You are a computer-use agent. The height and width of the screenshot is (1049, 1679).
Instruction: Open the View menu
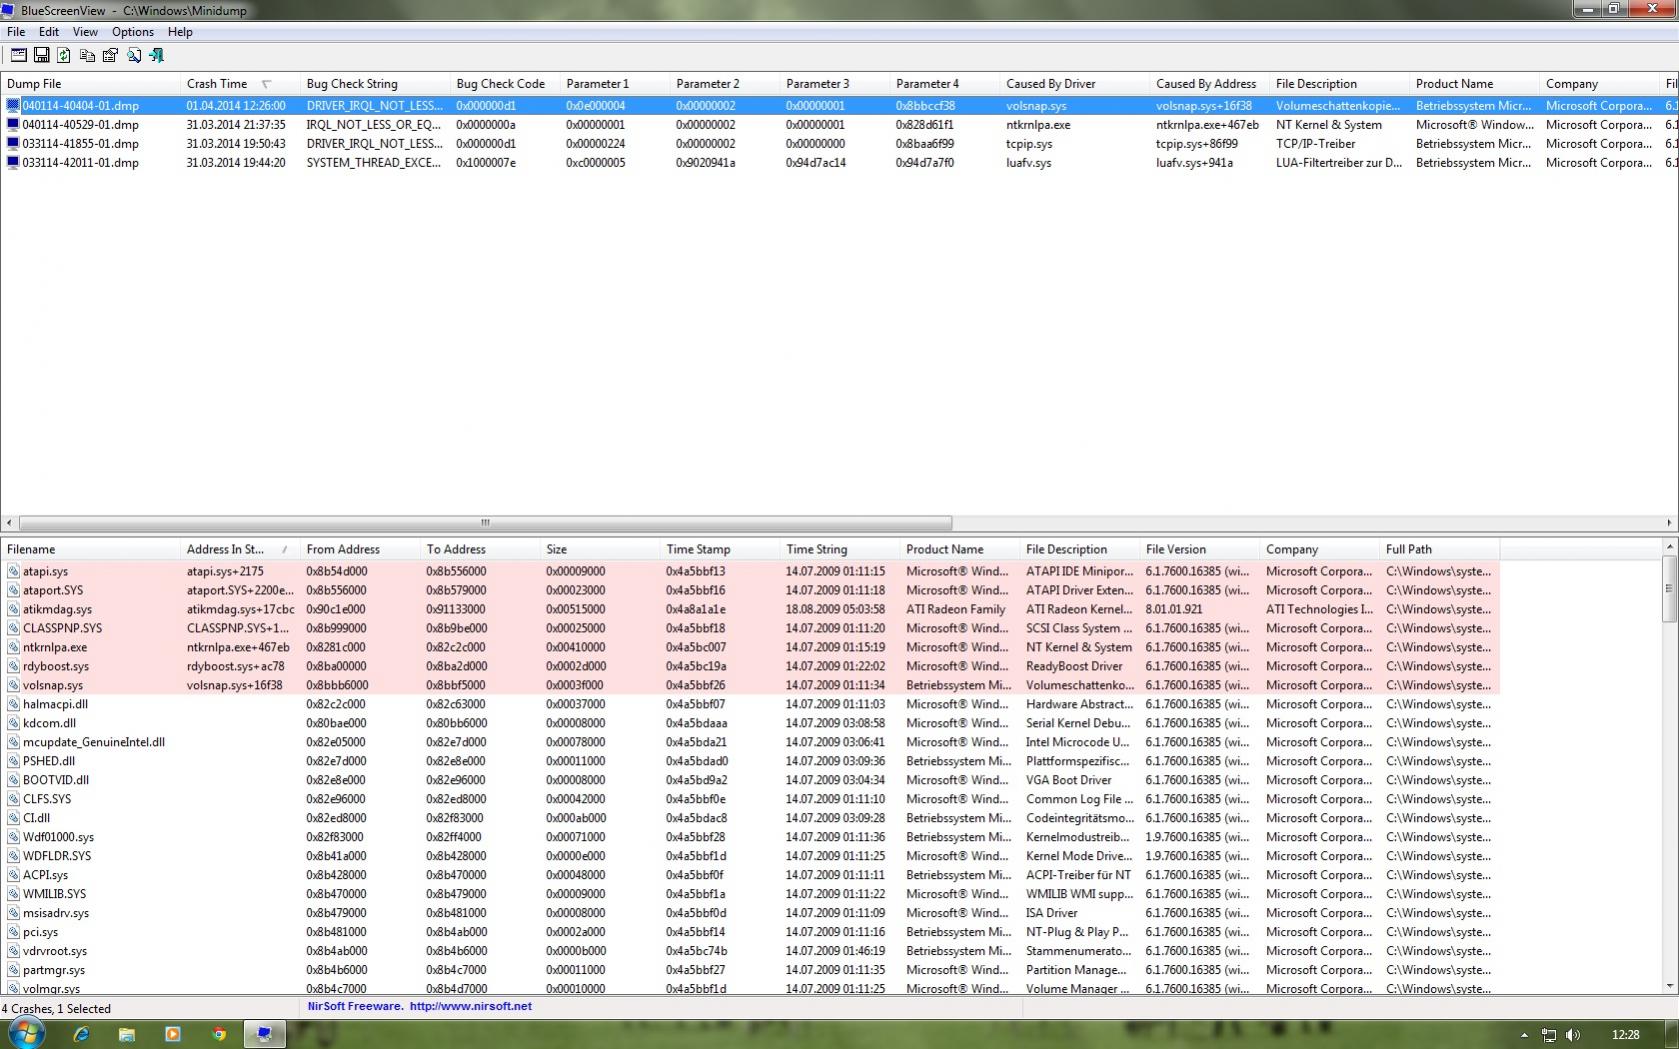[85, 32]
